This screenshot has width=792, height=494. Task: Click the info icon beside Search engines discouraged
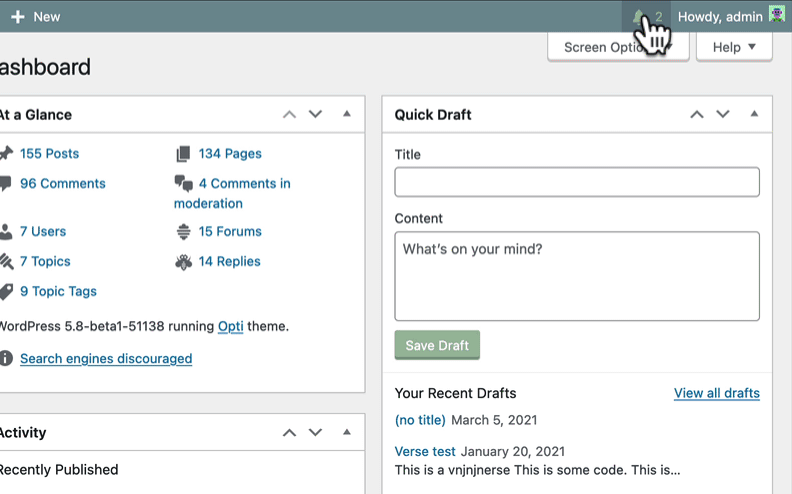[x=6, y=358]
